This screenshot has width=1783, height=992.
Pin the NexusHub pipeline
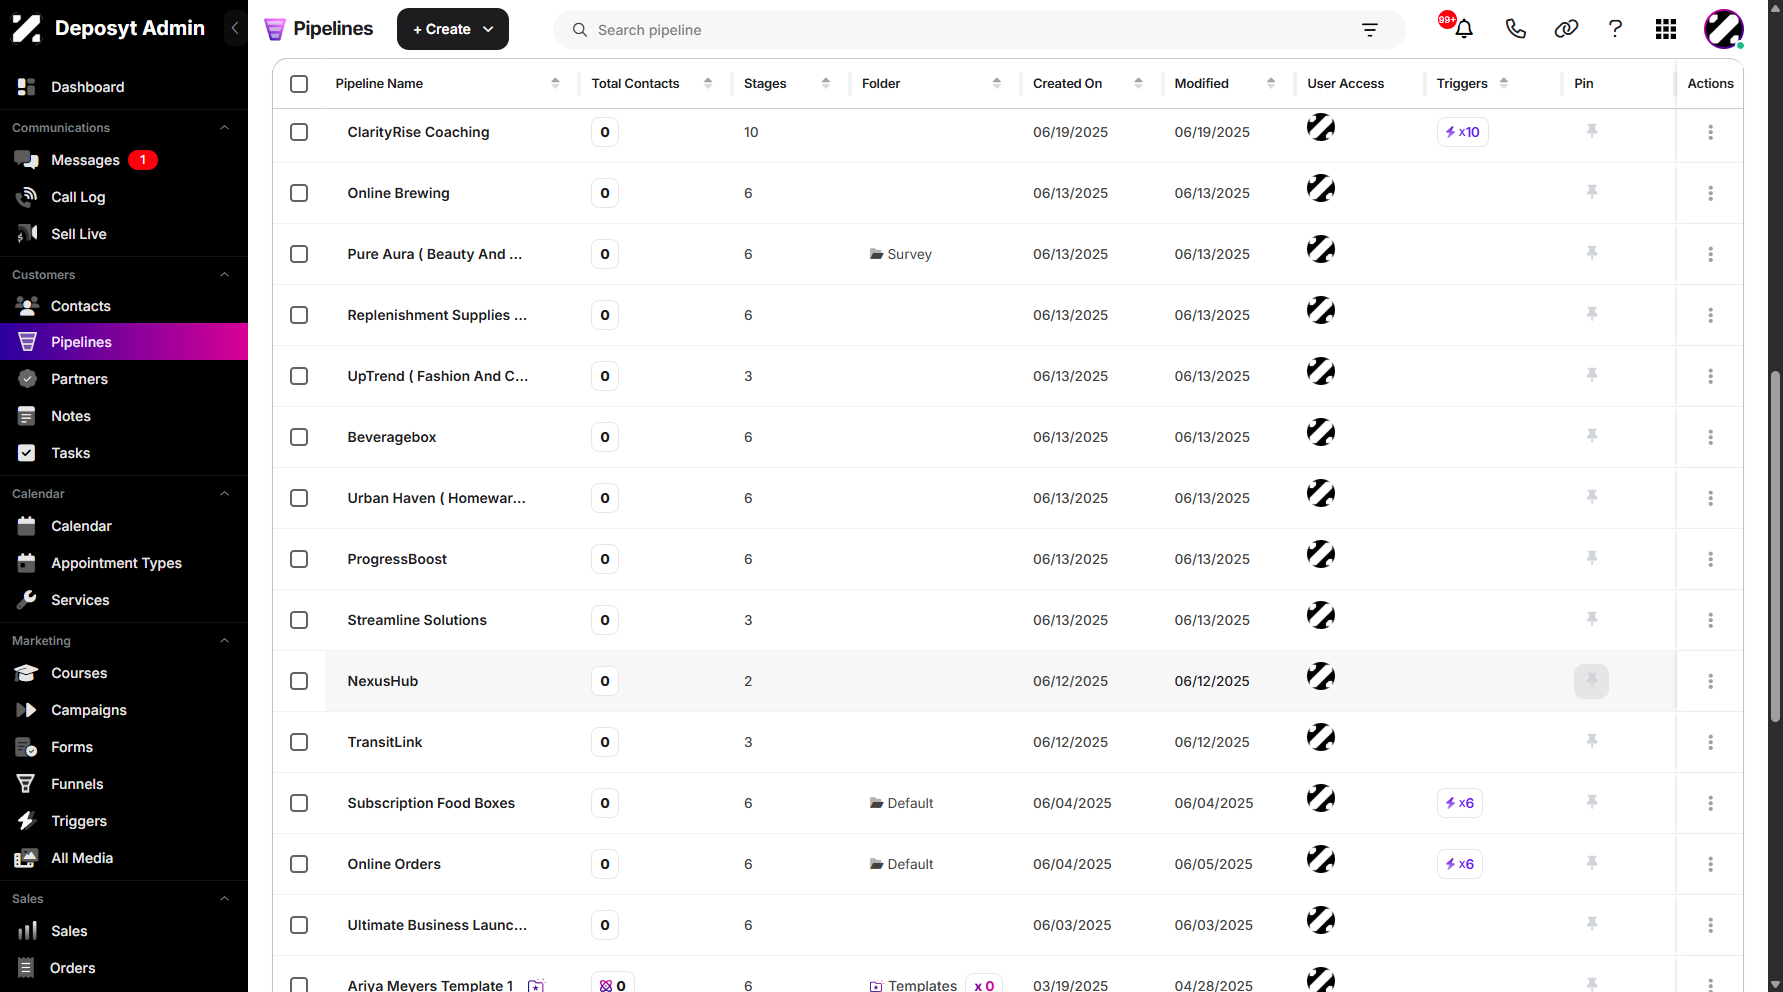pos(1591,681)
